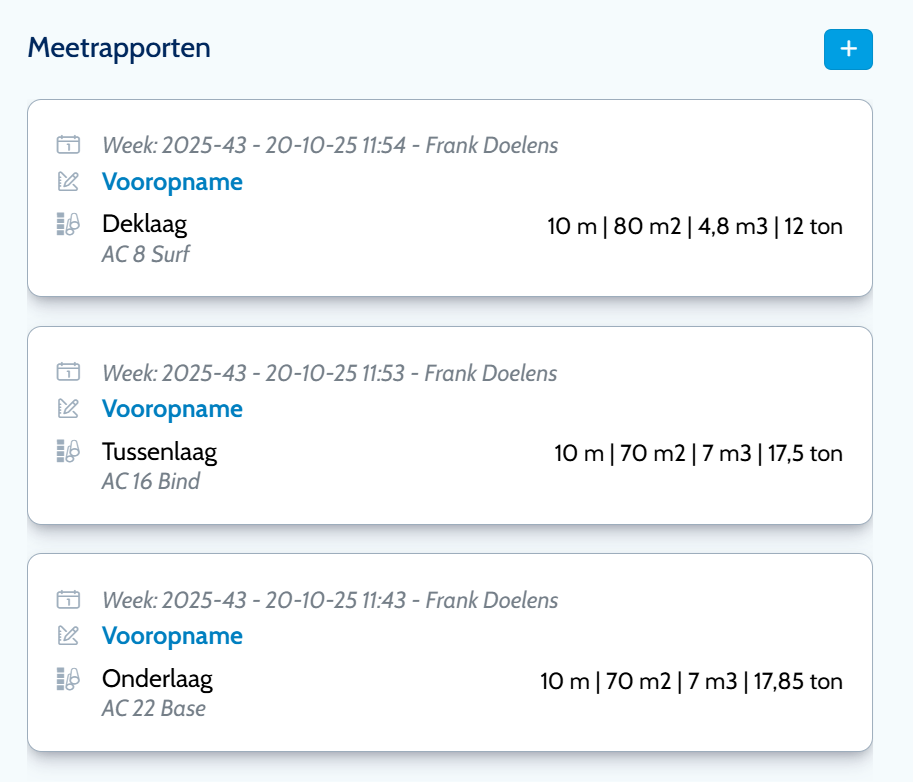Open the Vooropname link on the Onderlaag card
This screenshot has height=782, width=913.
click(171, 636)
